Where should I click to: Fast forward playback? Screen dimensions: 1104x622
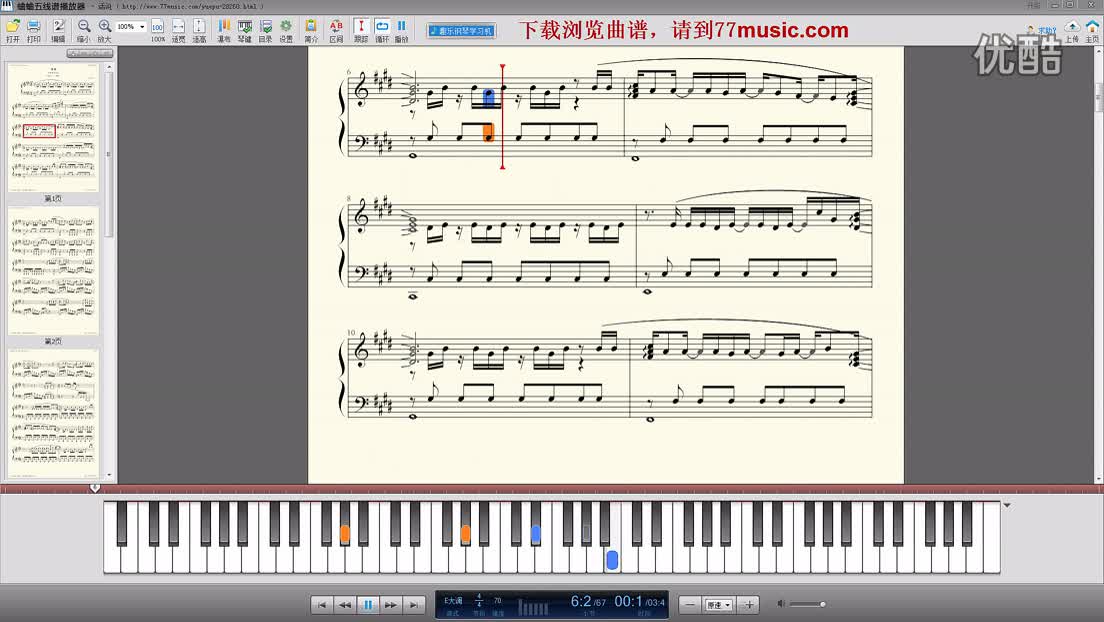pyautogui.click(x=391, y=604)
